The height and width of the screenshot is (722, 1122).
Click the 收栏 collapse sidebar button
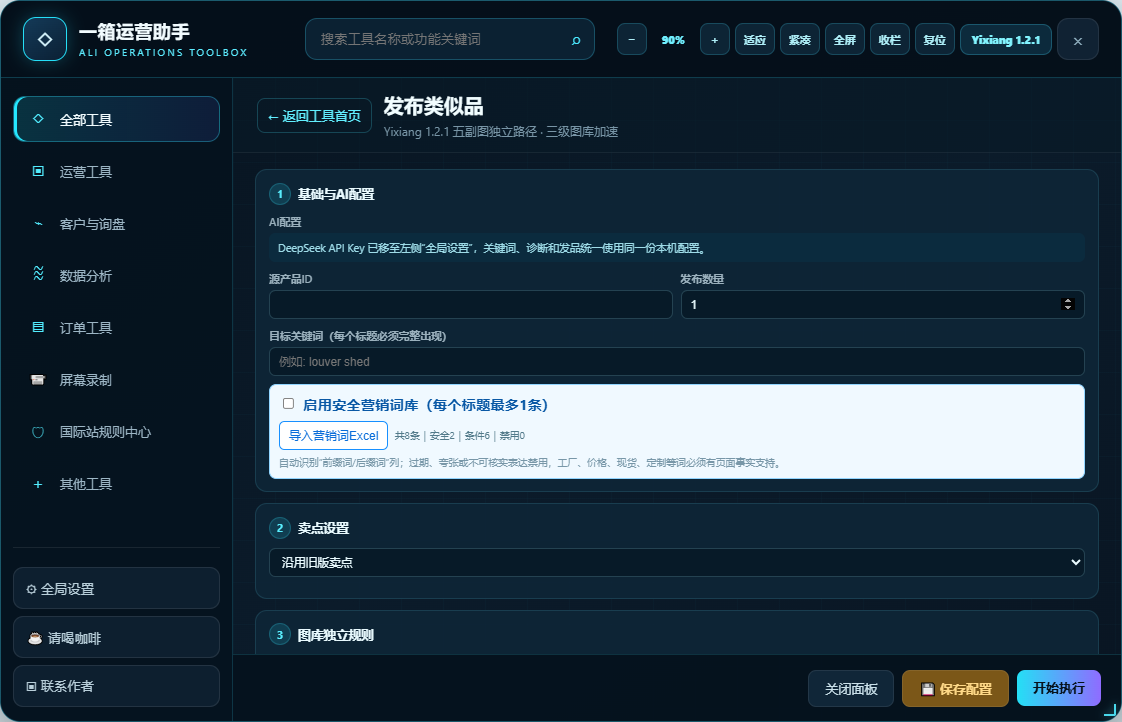click(889, 39)
